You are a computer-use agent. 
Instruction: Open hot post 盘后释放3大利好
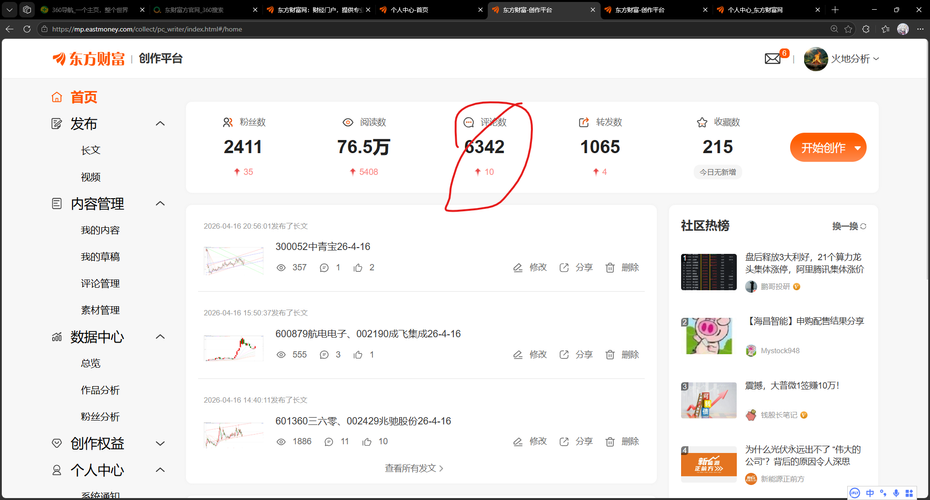[x=804, y=263]
